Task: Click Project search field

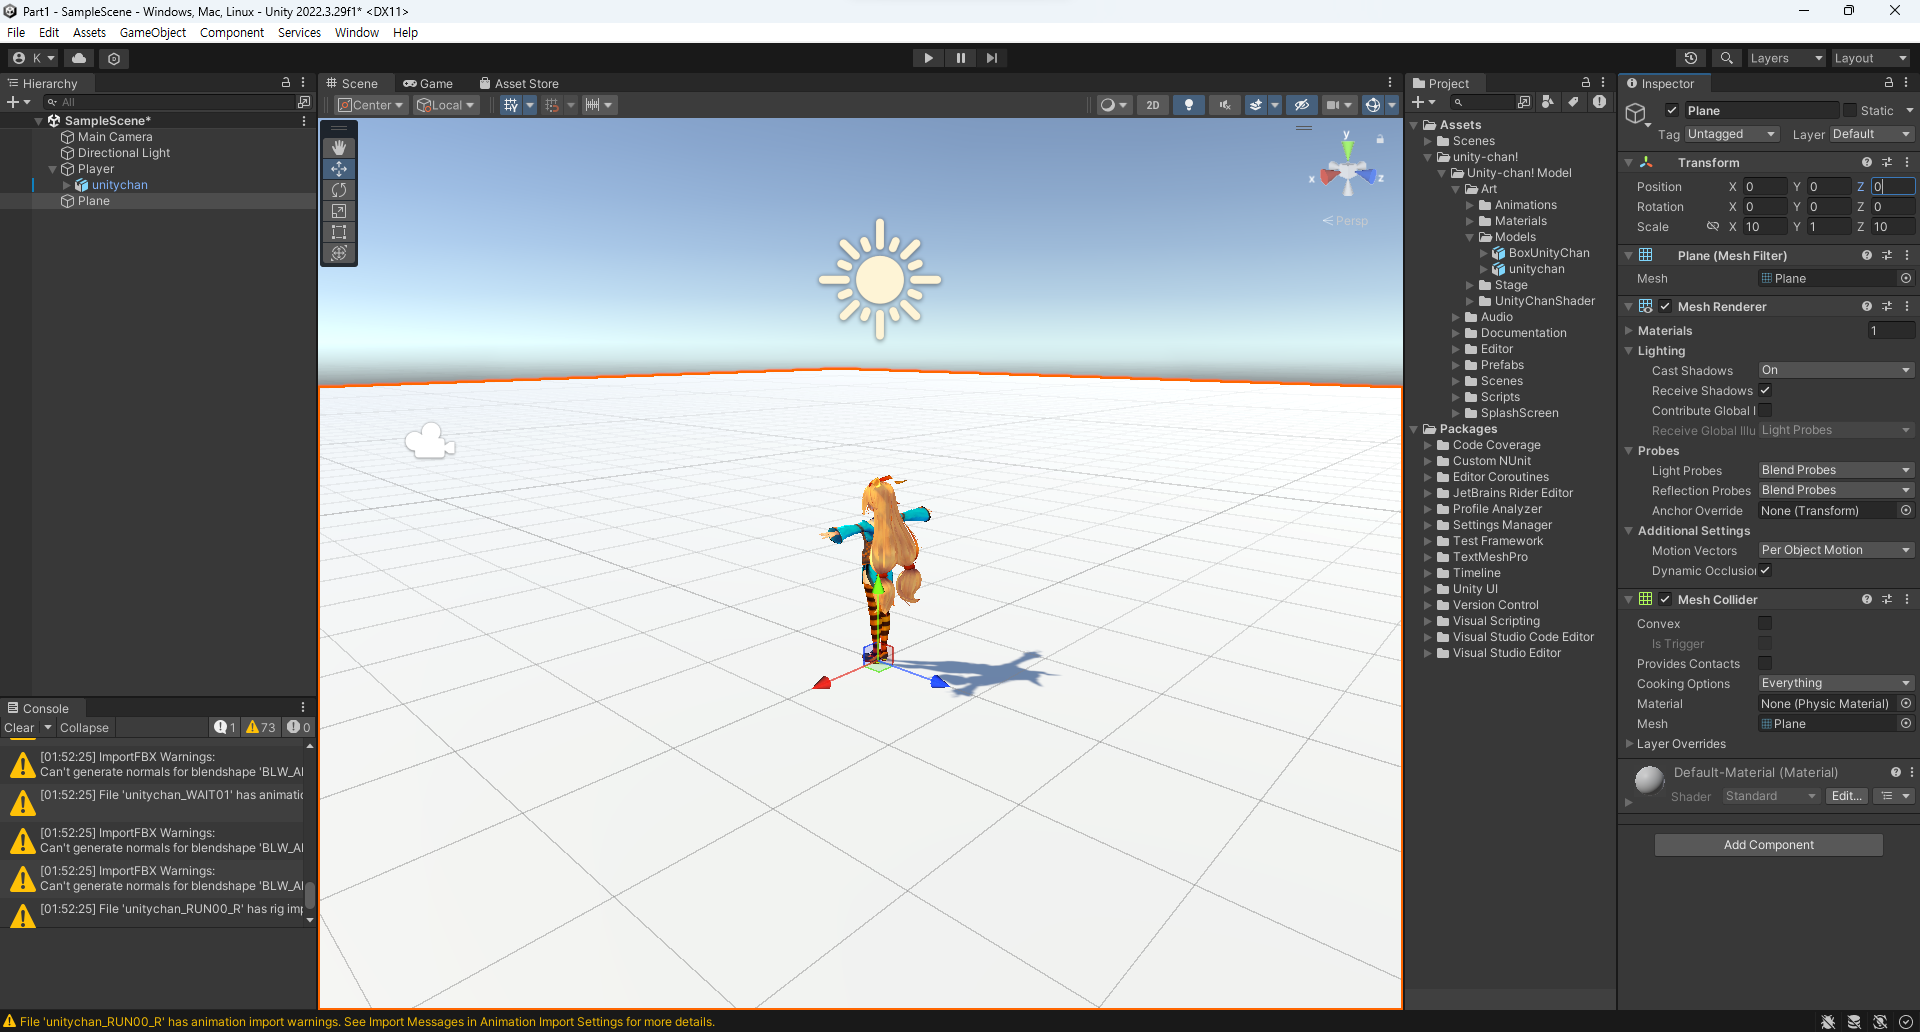Action: 1482,102
